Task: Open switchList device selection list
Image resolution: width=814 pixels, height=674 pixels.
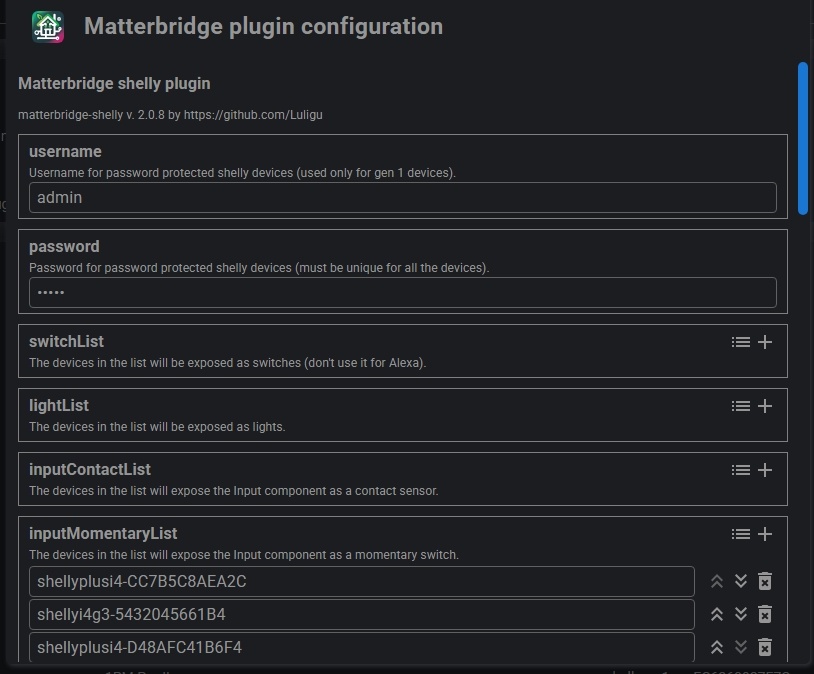Action: (x=740, y=342)
